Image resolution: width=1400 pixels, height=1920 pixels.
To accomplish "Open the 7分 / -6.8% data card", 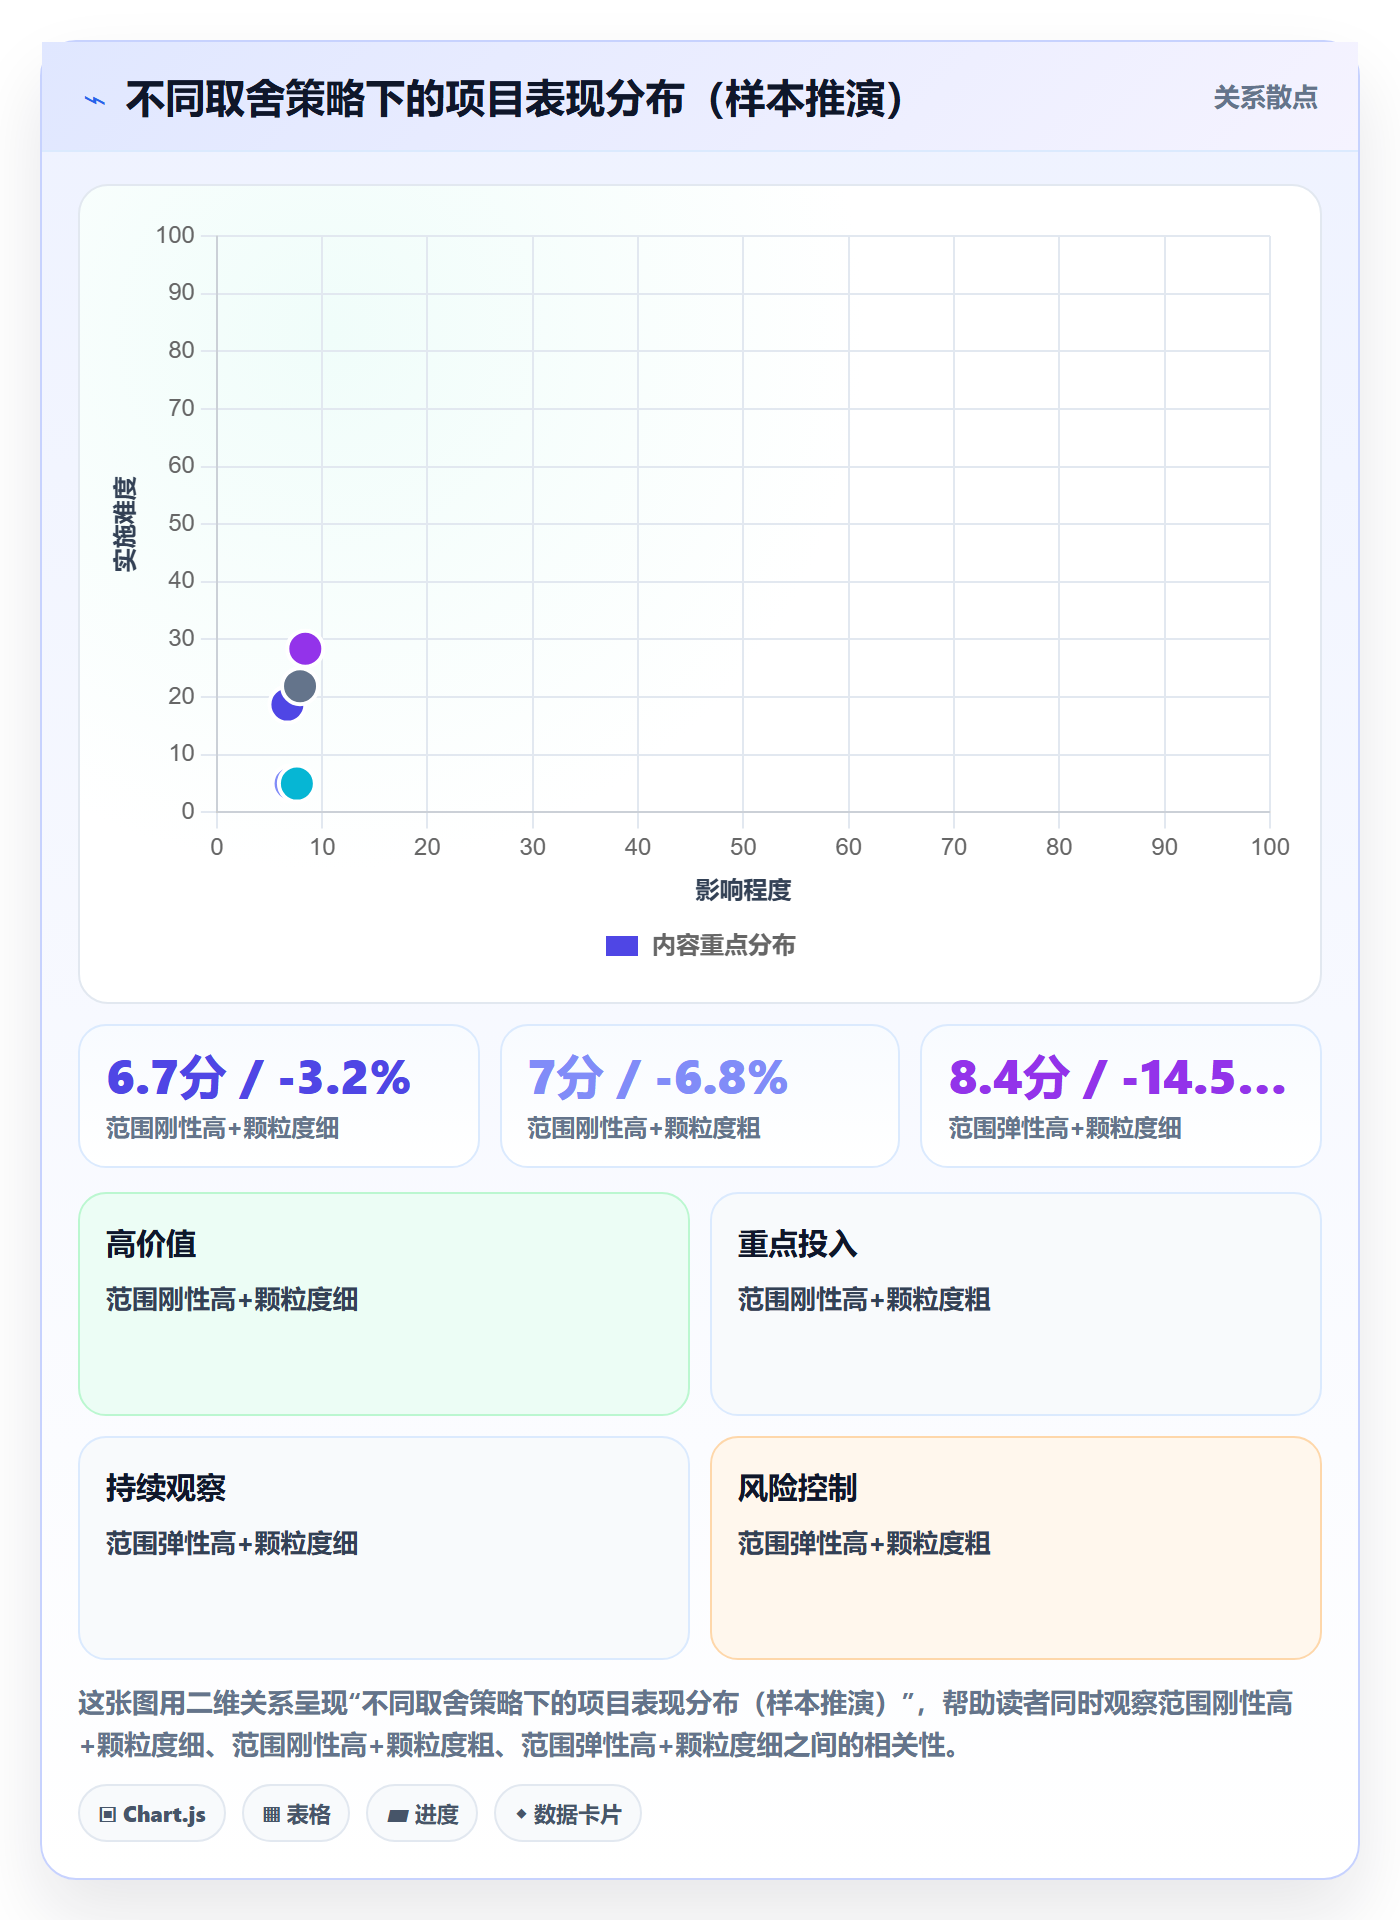I will pyautogui.click(x=700, y=1096).
